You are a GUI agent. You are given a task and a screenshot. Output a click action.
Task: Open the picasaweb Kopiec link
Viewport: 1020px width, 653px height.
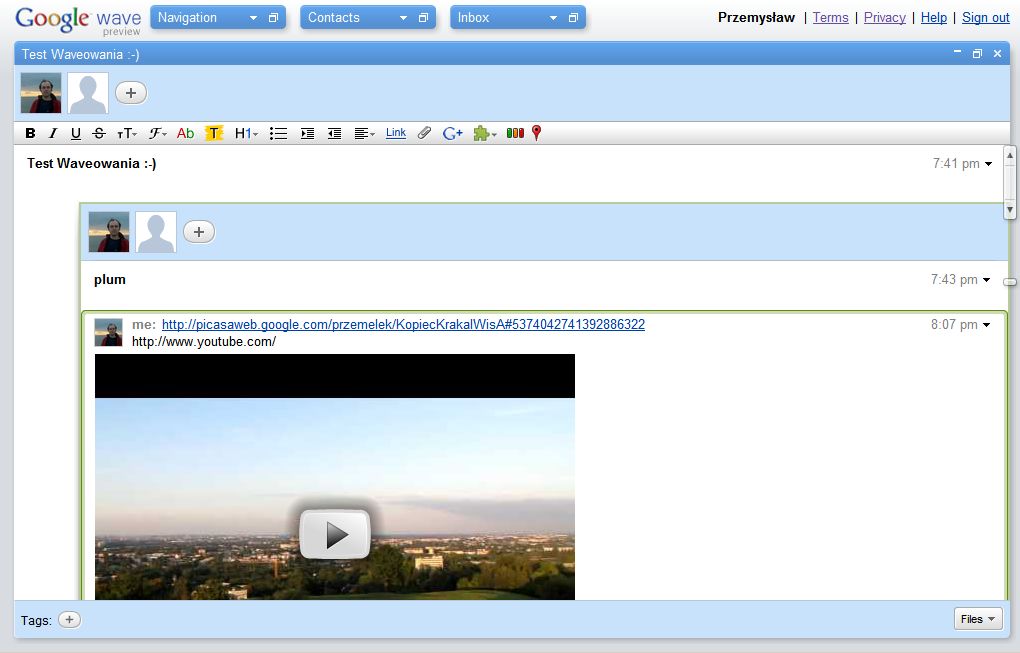[403, 324]
